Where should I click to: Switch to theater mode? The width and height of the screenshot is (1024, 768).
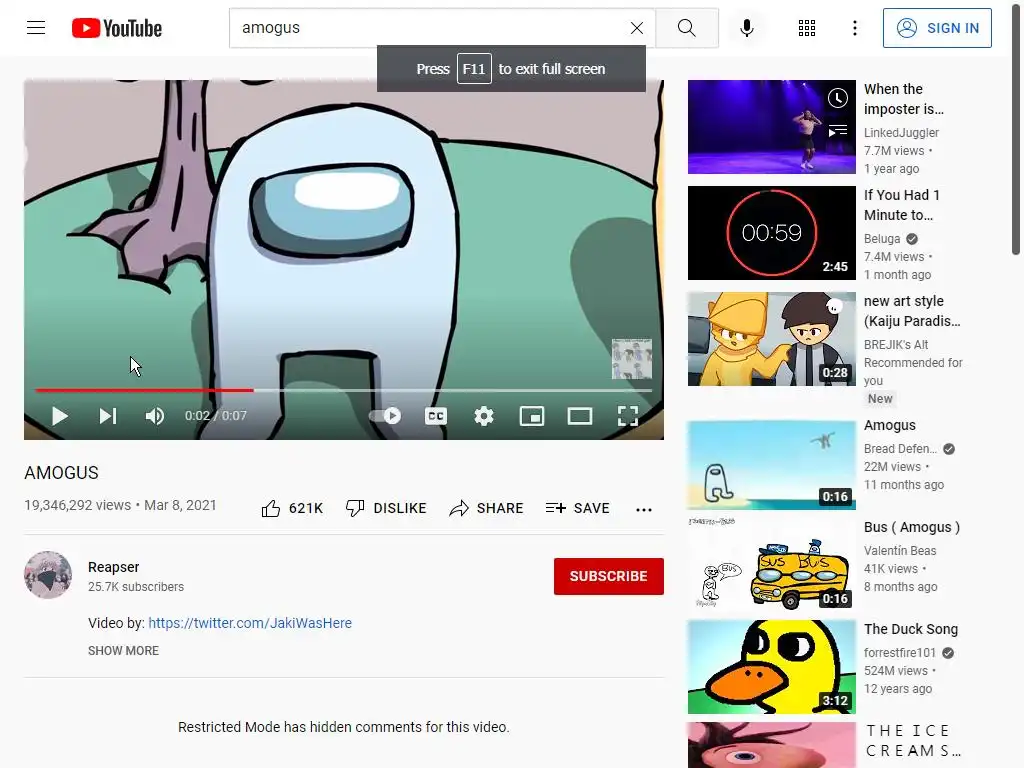click(x=580, y=416)
